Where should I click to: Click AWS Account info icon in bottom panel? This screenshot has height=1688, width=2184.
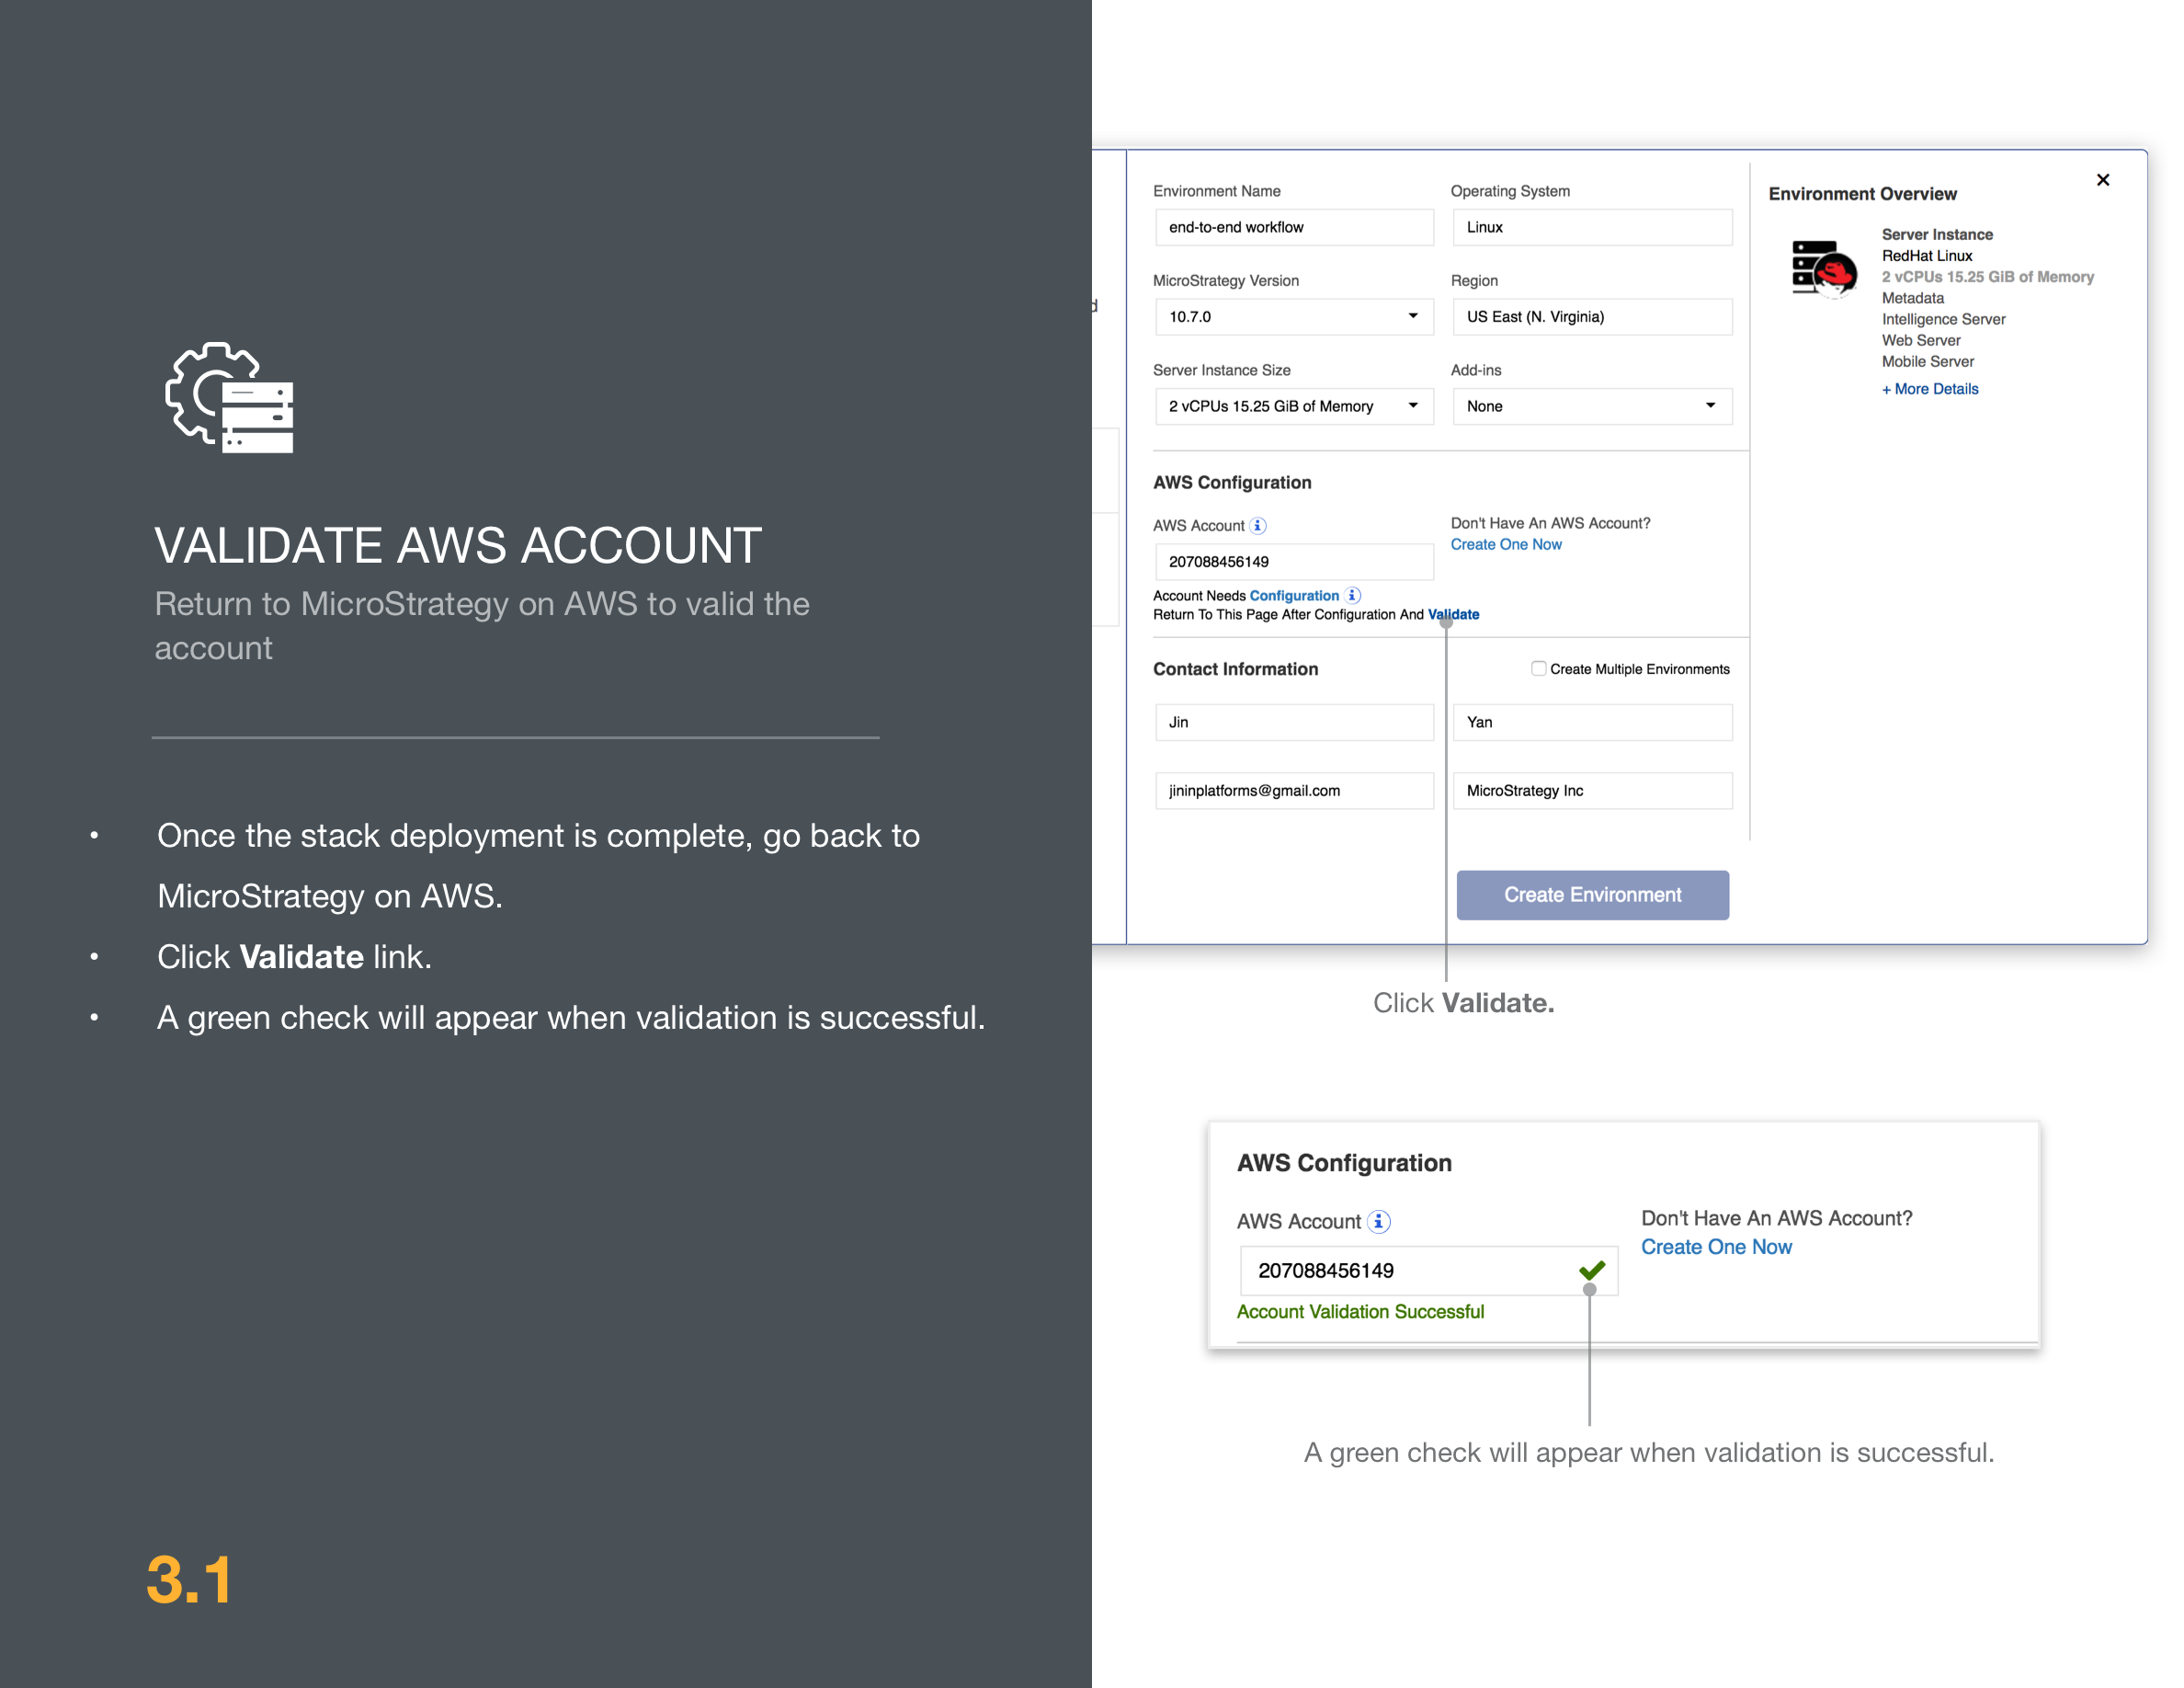pyautogui.click(x=1381, y=1221)
